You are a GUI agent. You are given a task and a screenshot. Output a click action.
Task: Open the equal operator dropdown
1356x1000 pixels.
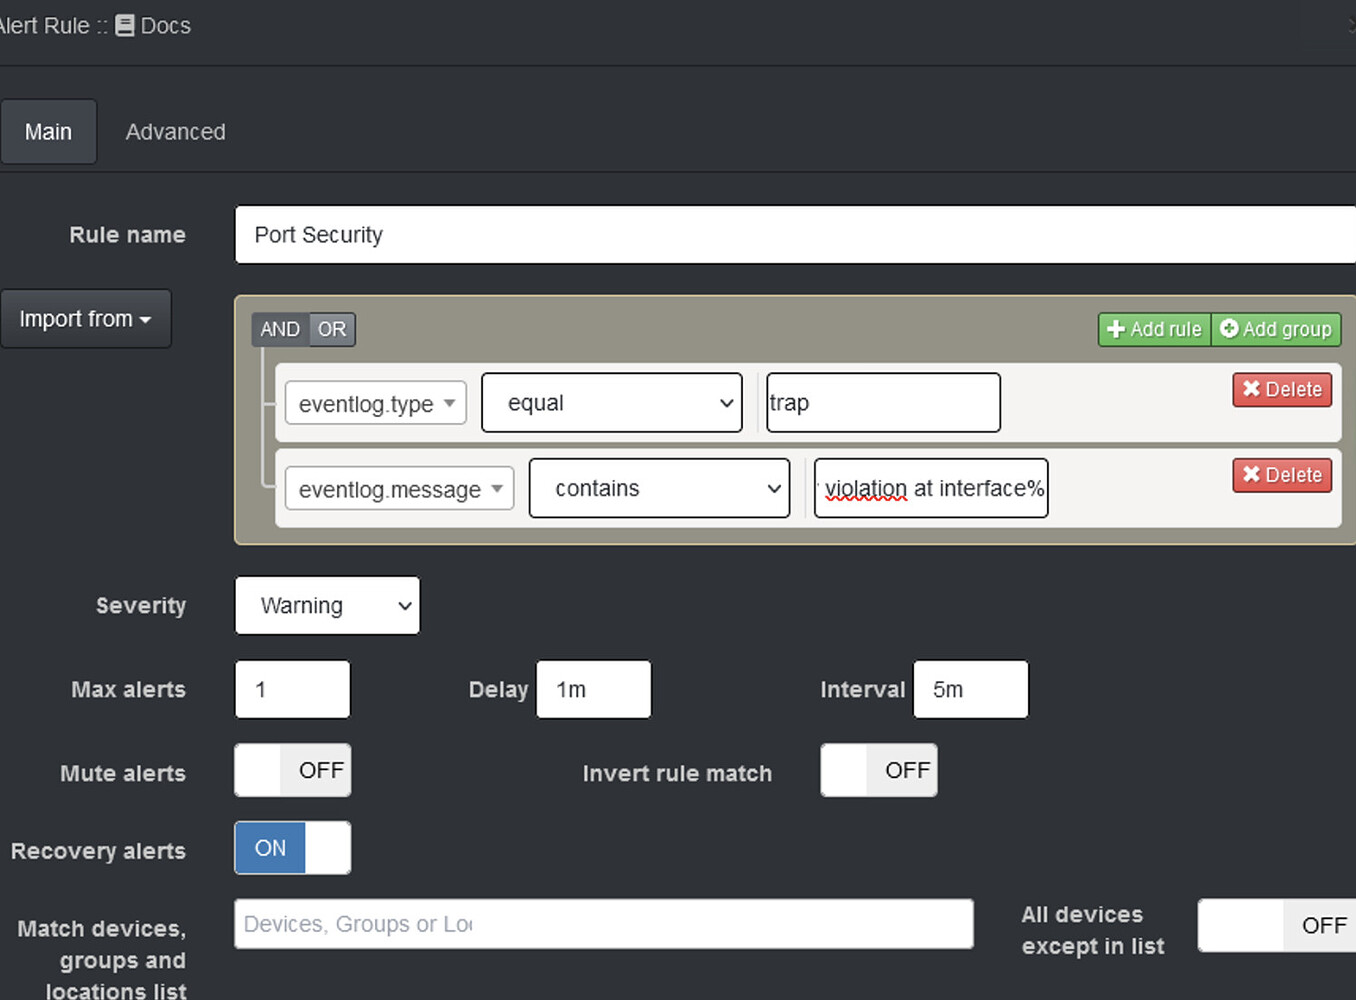pos(611,402)
